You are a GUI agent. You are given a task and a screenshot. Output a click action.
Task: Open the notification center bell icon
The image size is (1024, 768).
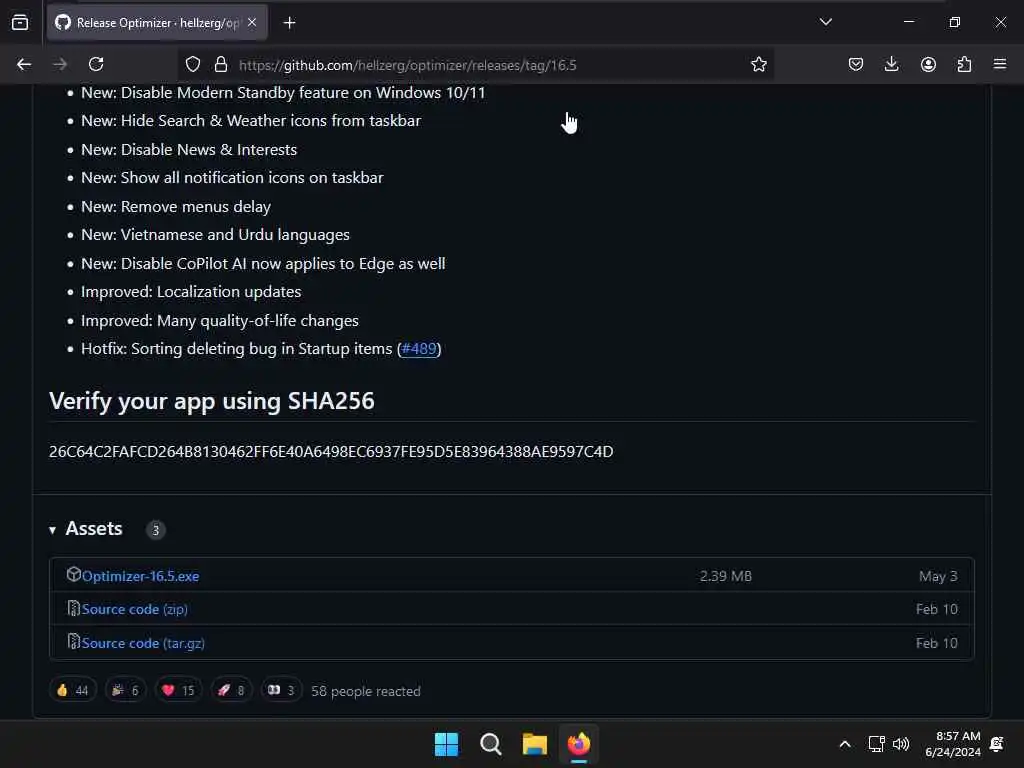(997, 744)
